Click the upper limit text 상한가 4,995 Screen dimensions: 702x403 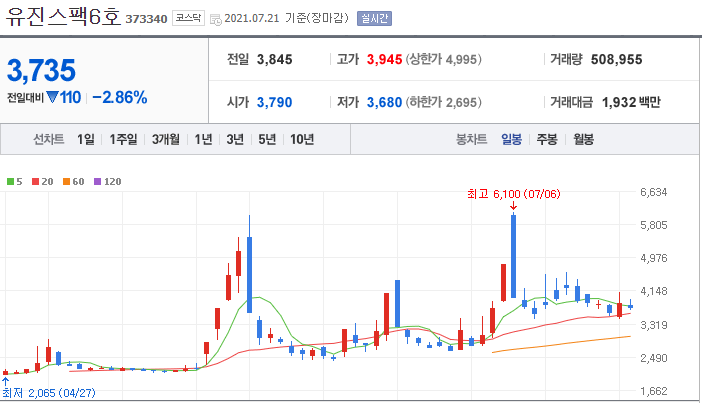[444, 59]
